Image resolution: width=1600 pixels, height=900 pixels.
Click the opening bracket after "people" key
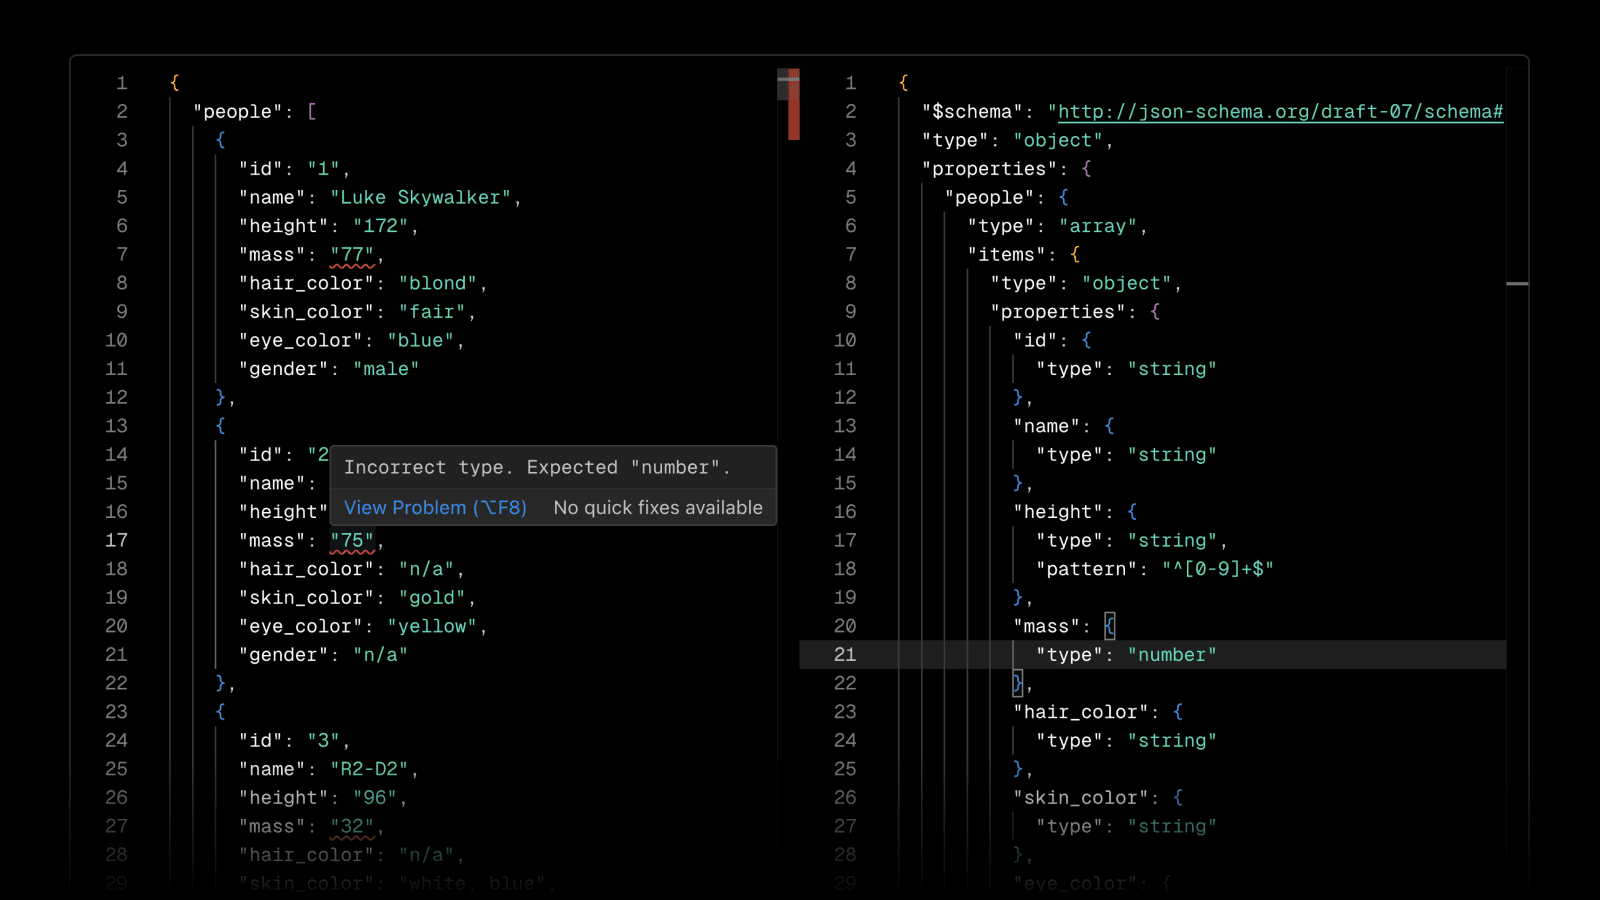pos(312,112)
